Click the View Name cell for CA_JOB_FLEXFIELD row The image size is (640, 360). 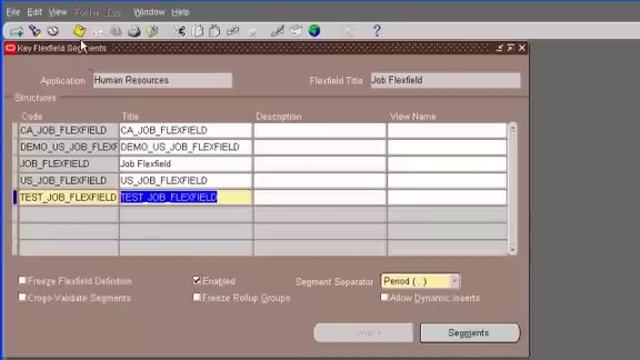(447, 131)
